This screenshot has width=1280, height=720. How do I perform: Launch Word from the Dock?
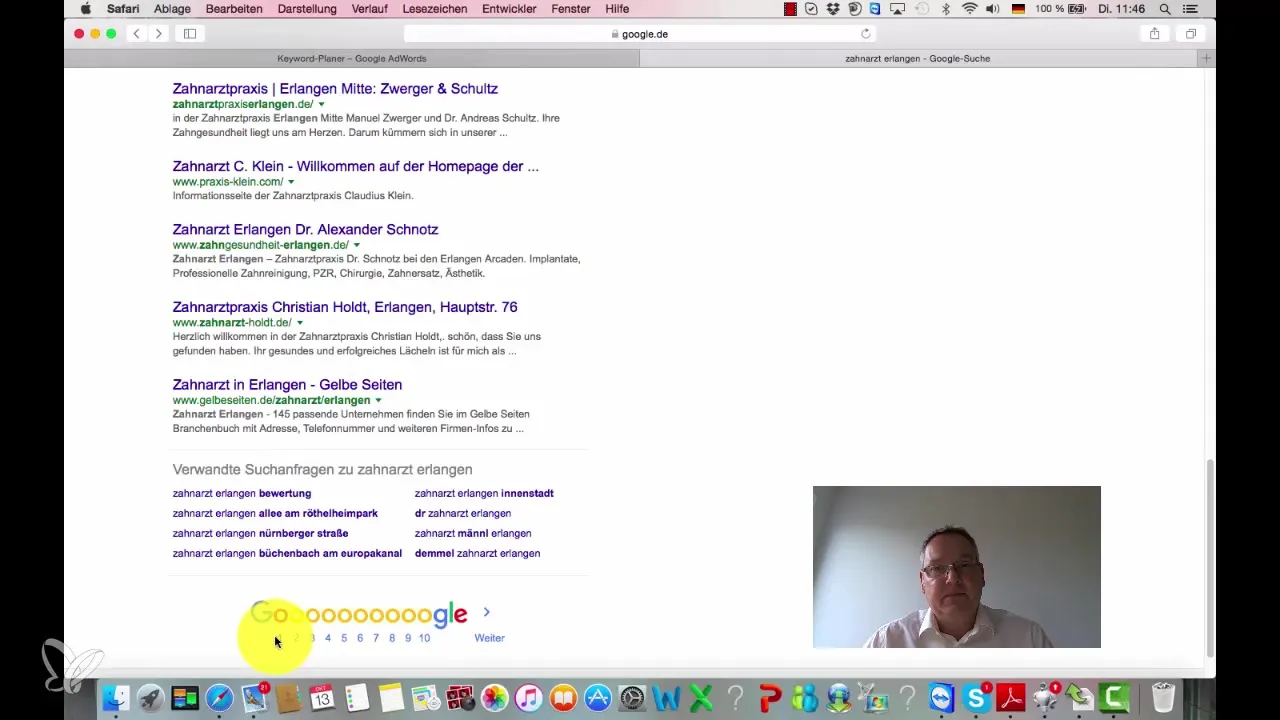tap(667, 698)
